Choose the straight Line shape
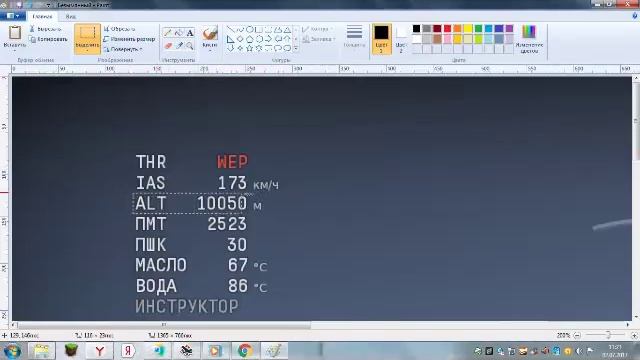This screenshot has height=360, width=640. [x=231, y=29]
